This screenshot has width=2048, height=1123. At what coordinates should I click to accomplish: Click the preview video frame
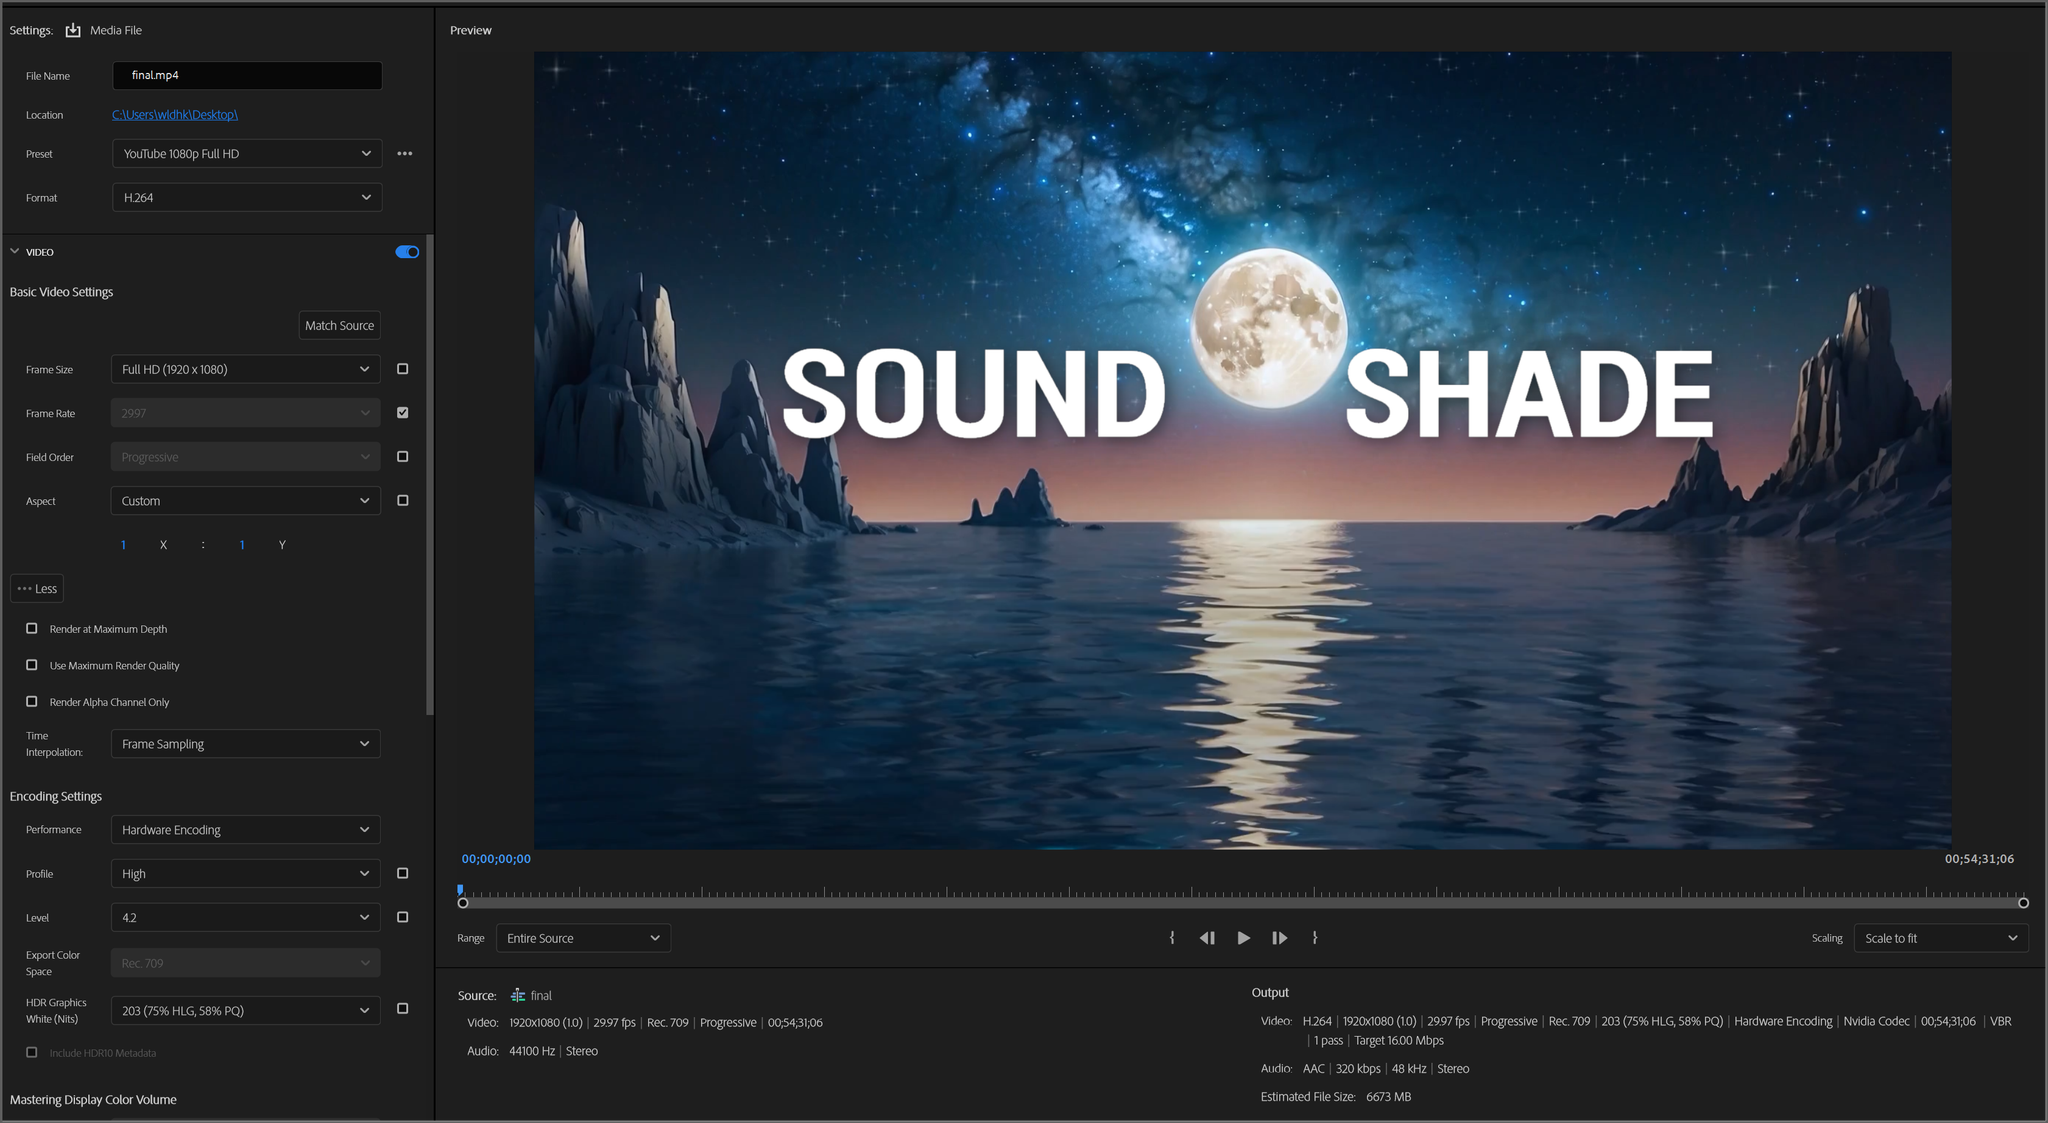pos(1242,450)
